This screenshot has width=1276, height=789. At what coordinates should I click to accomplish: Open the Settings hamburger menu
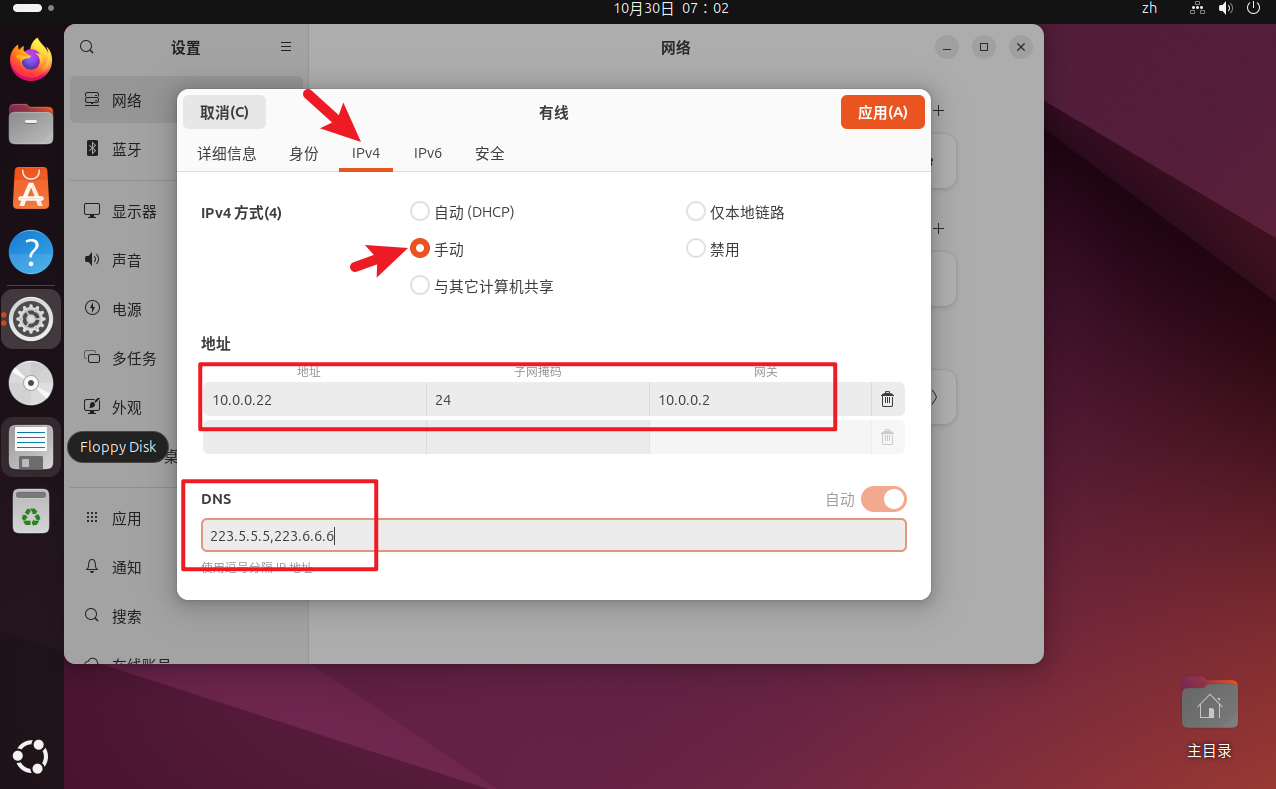point(286,47)
